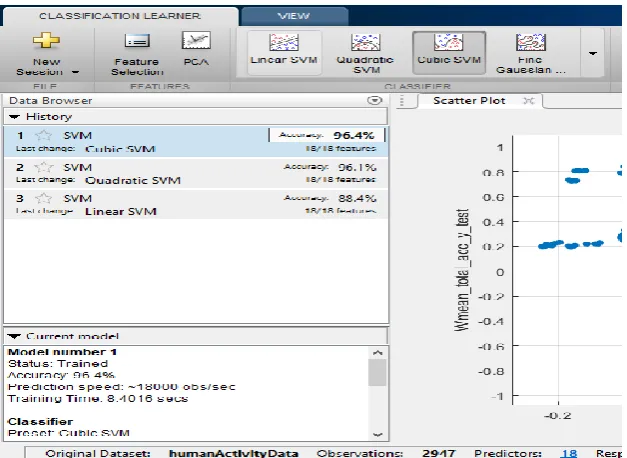Viewport: 627px width, 458px height.
Task: Pick the Fine Gaussian SVM classifier
Action: point(530,52)
